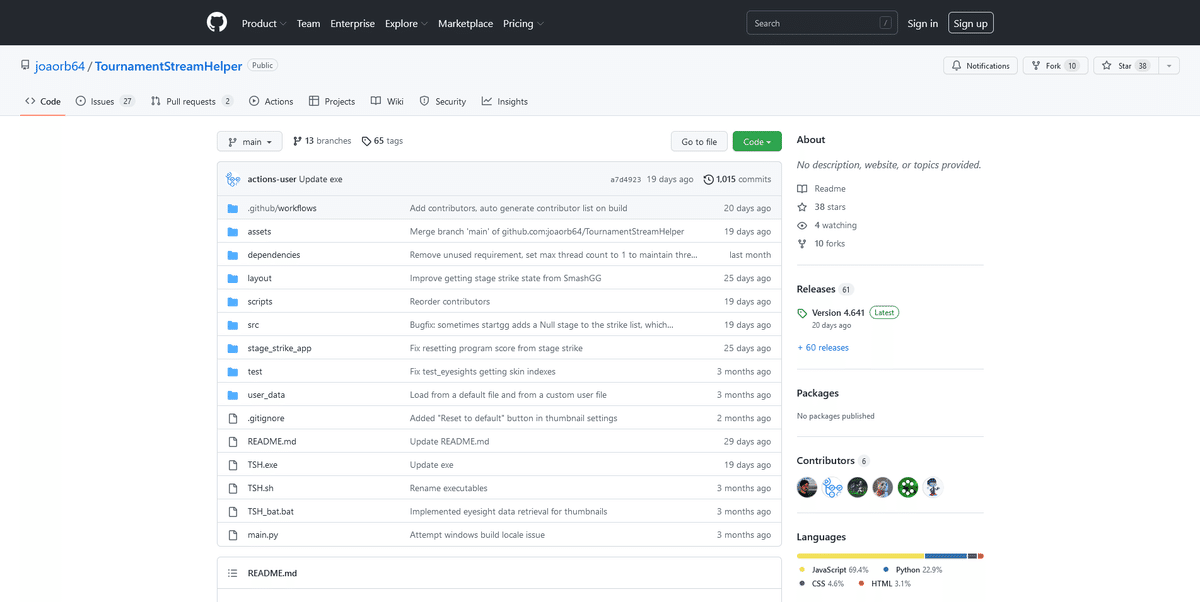
Task: Open the second contributor avatar with blue logo
Action: point(832,487)
